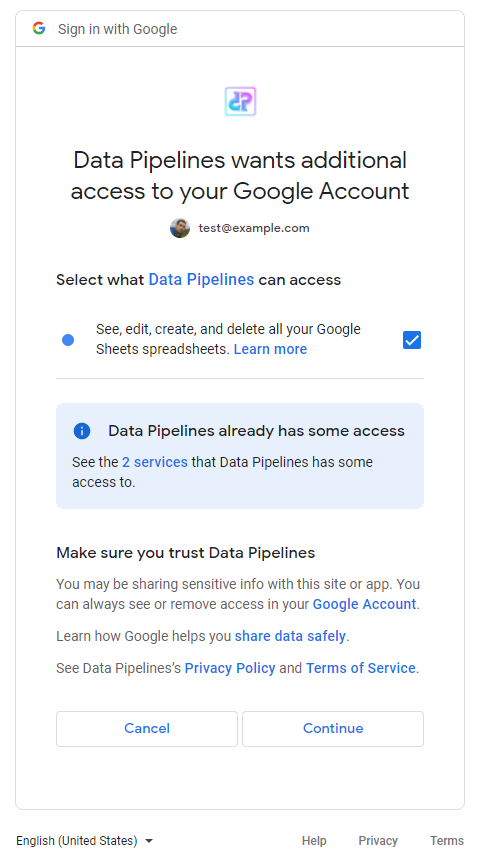Open the Terms footer link
The width and height of the screenshot is (483, 868).
click(447, 841)
